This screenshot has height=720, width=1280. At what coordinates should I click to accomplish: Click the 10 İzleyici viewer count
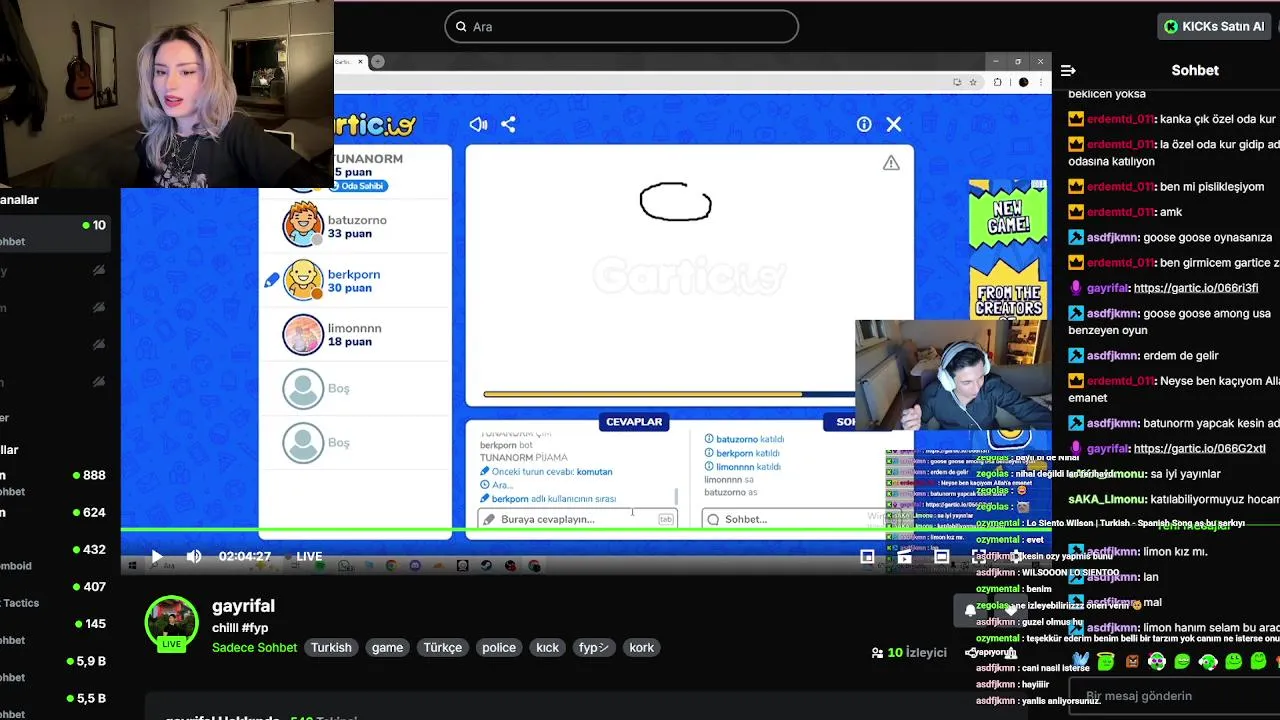coord(909,652)
